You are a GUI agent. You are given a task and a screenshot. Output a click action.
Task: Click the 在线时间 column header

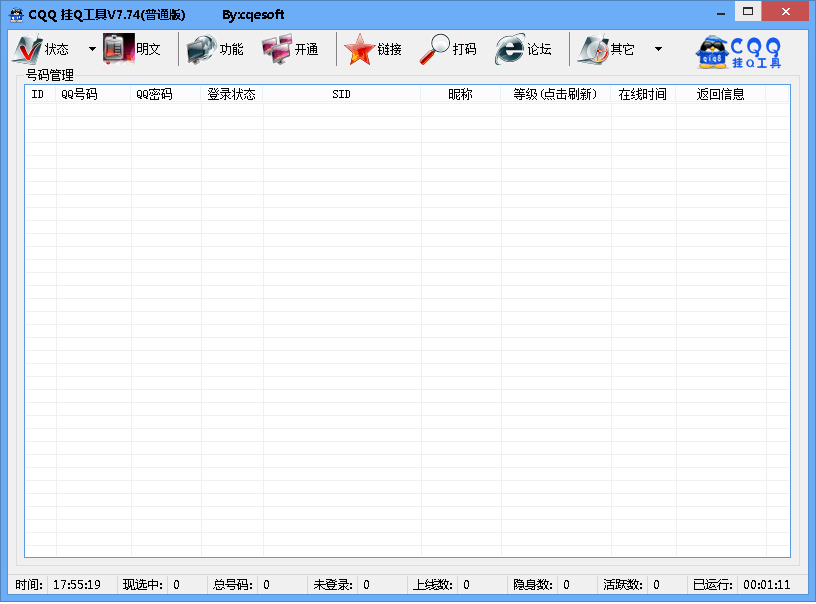tap(643, 94)
